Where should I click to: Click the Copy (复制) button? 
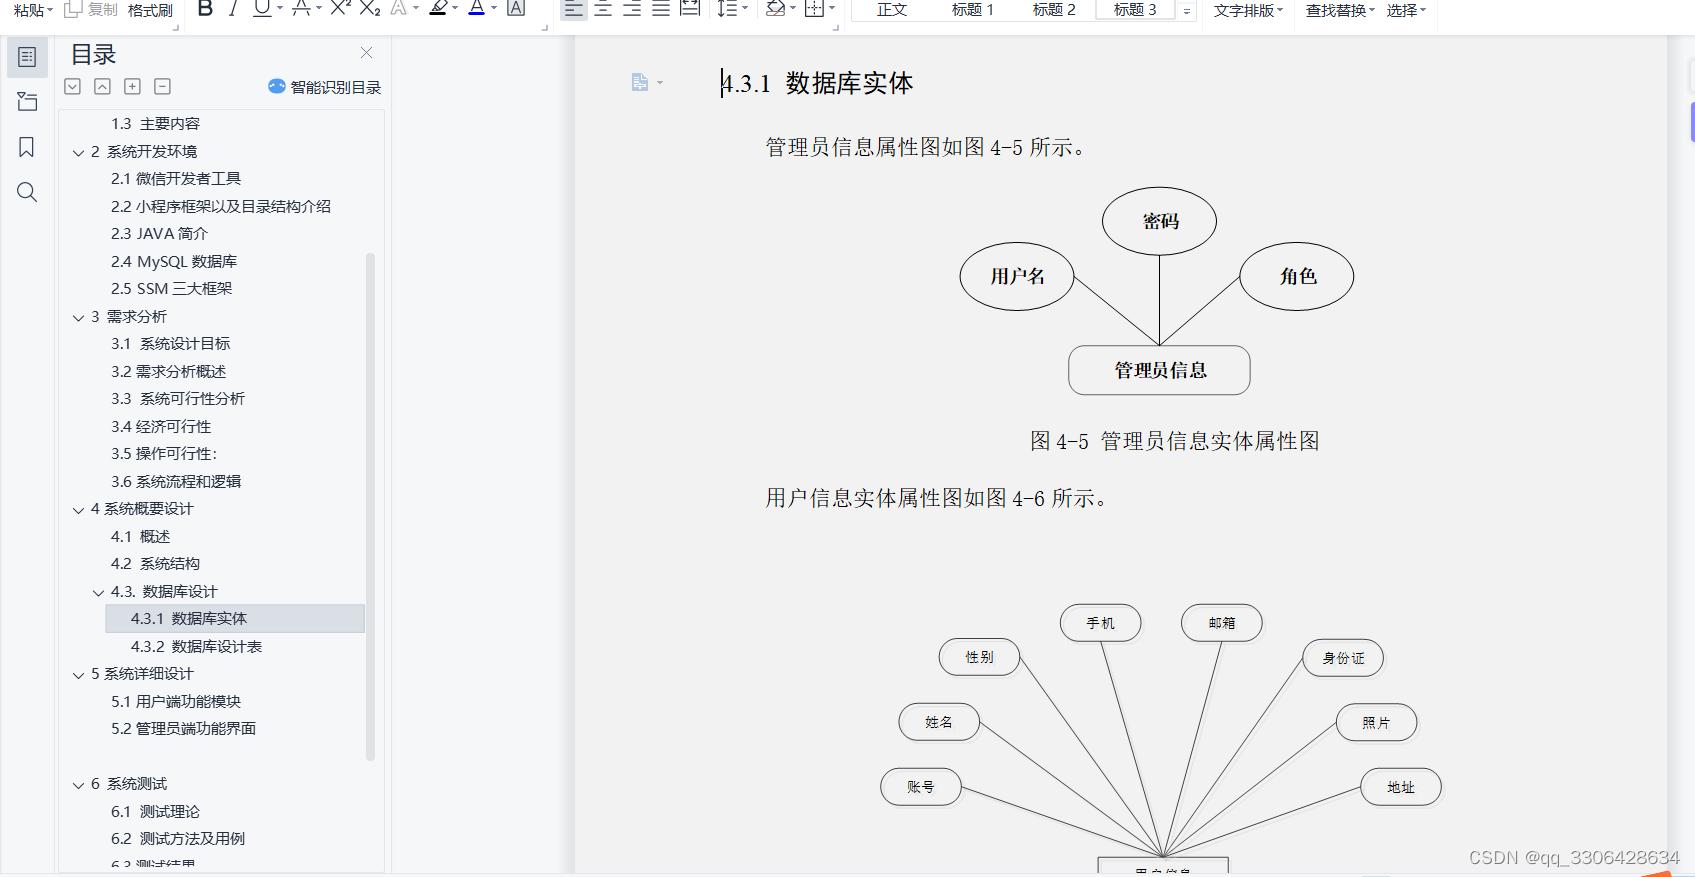point(91,9)
